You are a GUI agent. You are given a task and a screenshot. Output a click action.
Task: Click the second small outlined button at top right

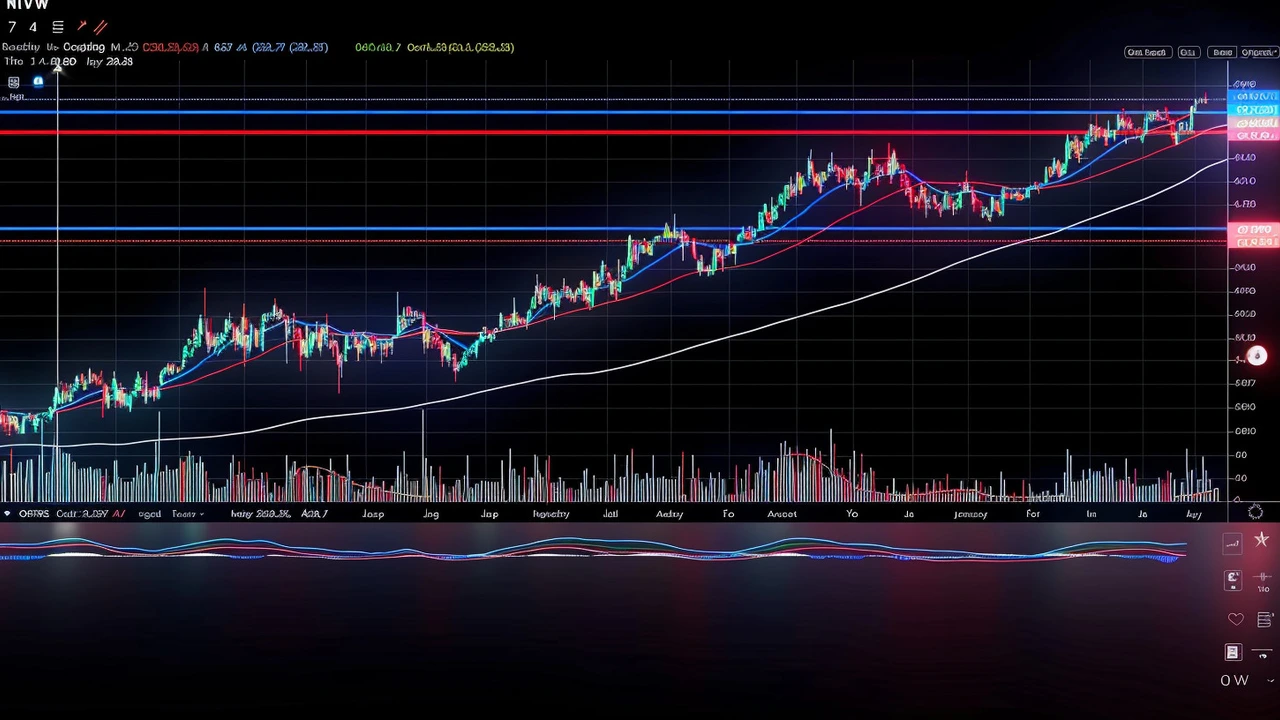[x=1188, y=52]
